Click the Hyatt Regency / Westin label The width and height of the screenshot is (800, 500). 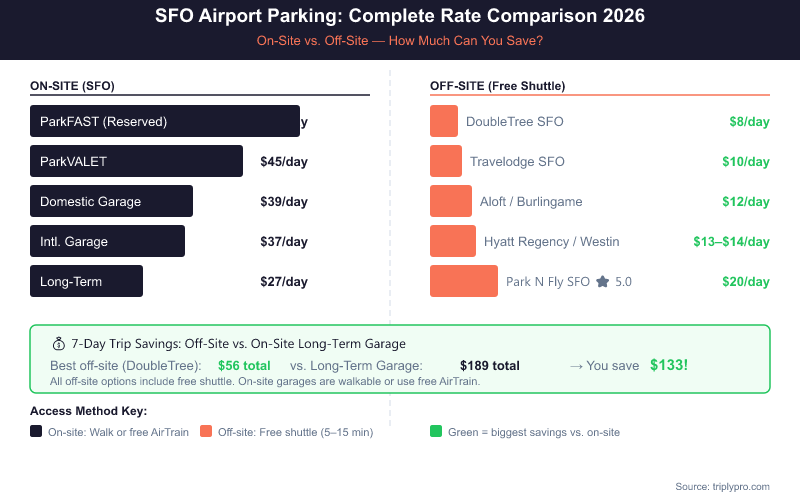click(551, 242)
